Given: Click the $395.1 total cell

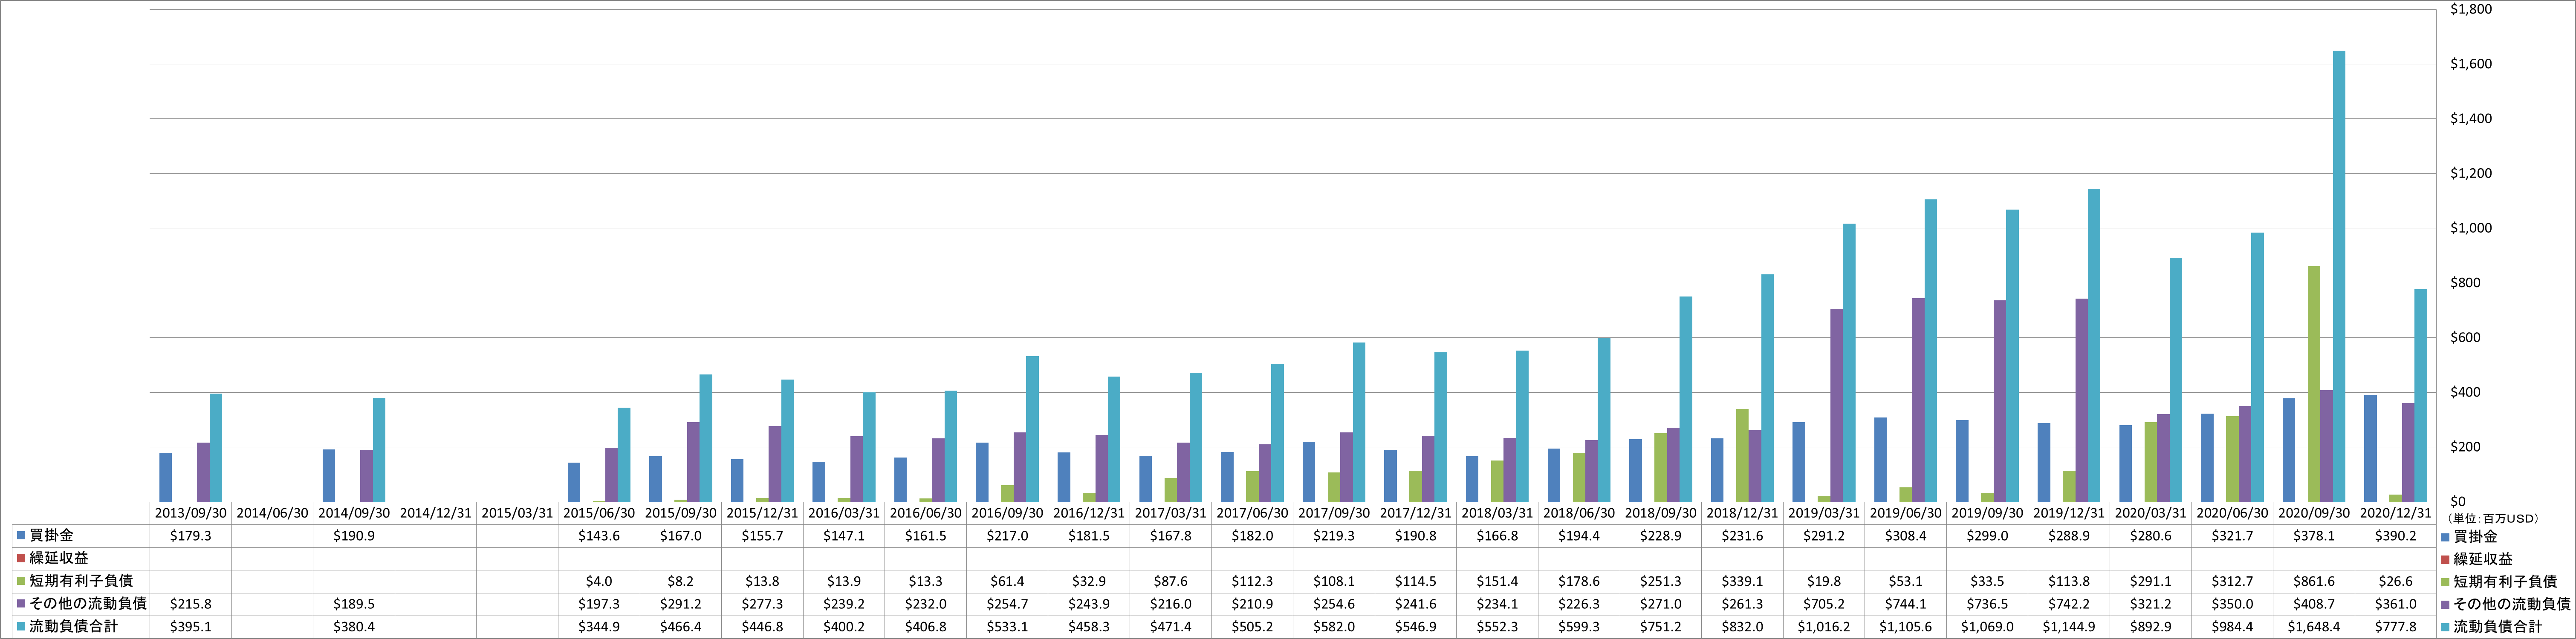Looking at the screenshot, I should coord(191,627).
